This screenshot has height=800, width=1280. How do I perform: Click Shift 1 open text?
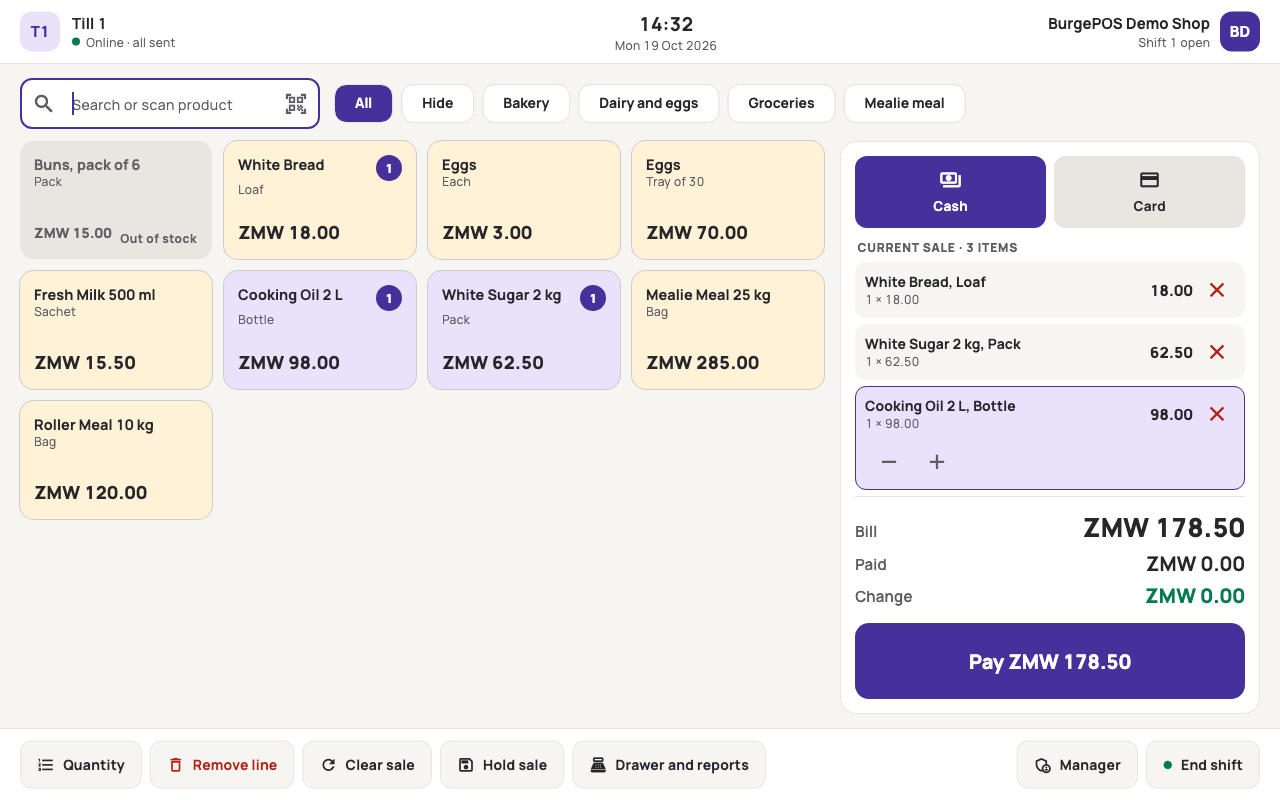coord(1174,43)
